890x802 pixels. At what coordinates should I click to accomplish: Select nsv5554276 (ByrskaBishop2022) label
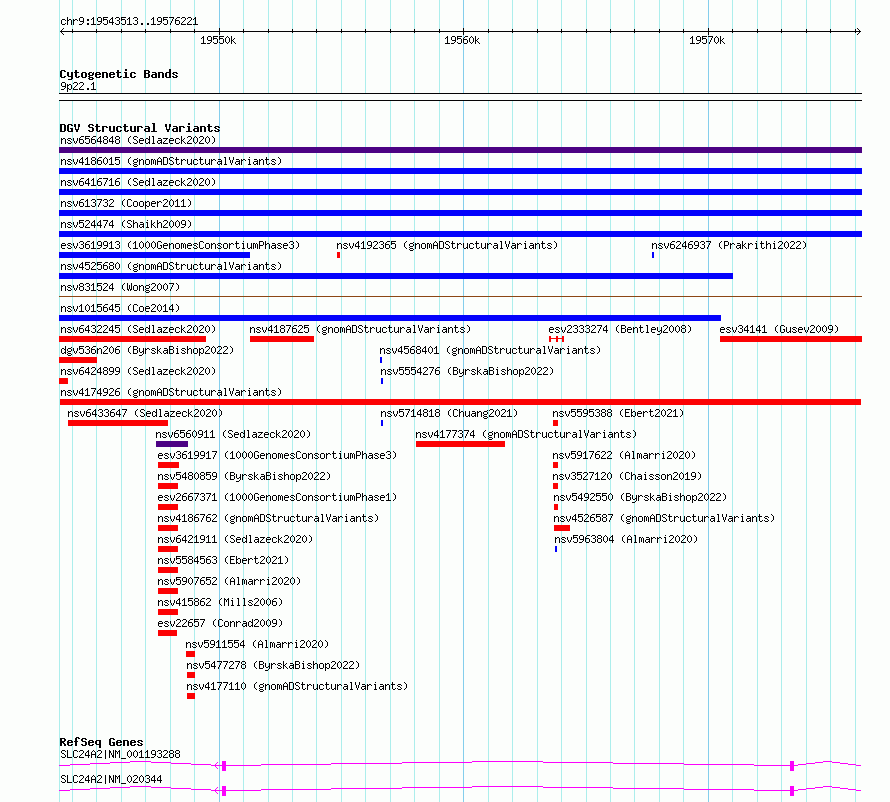point(467,371)
